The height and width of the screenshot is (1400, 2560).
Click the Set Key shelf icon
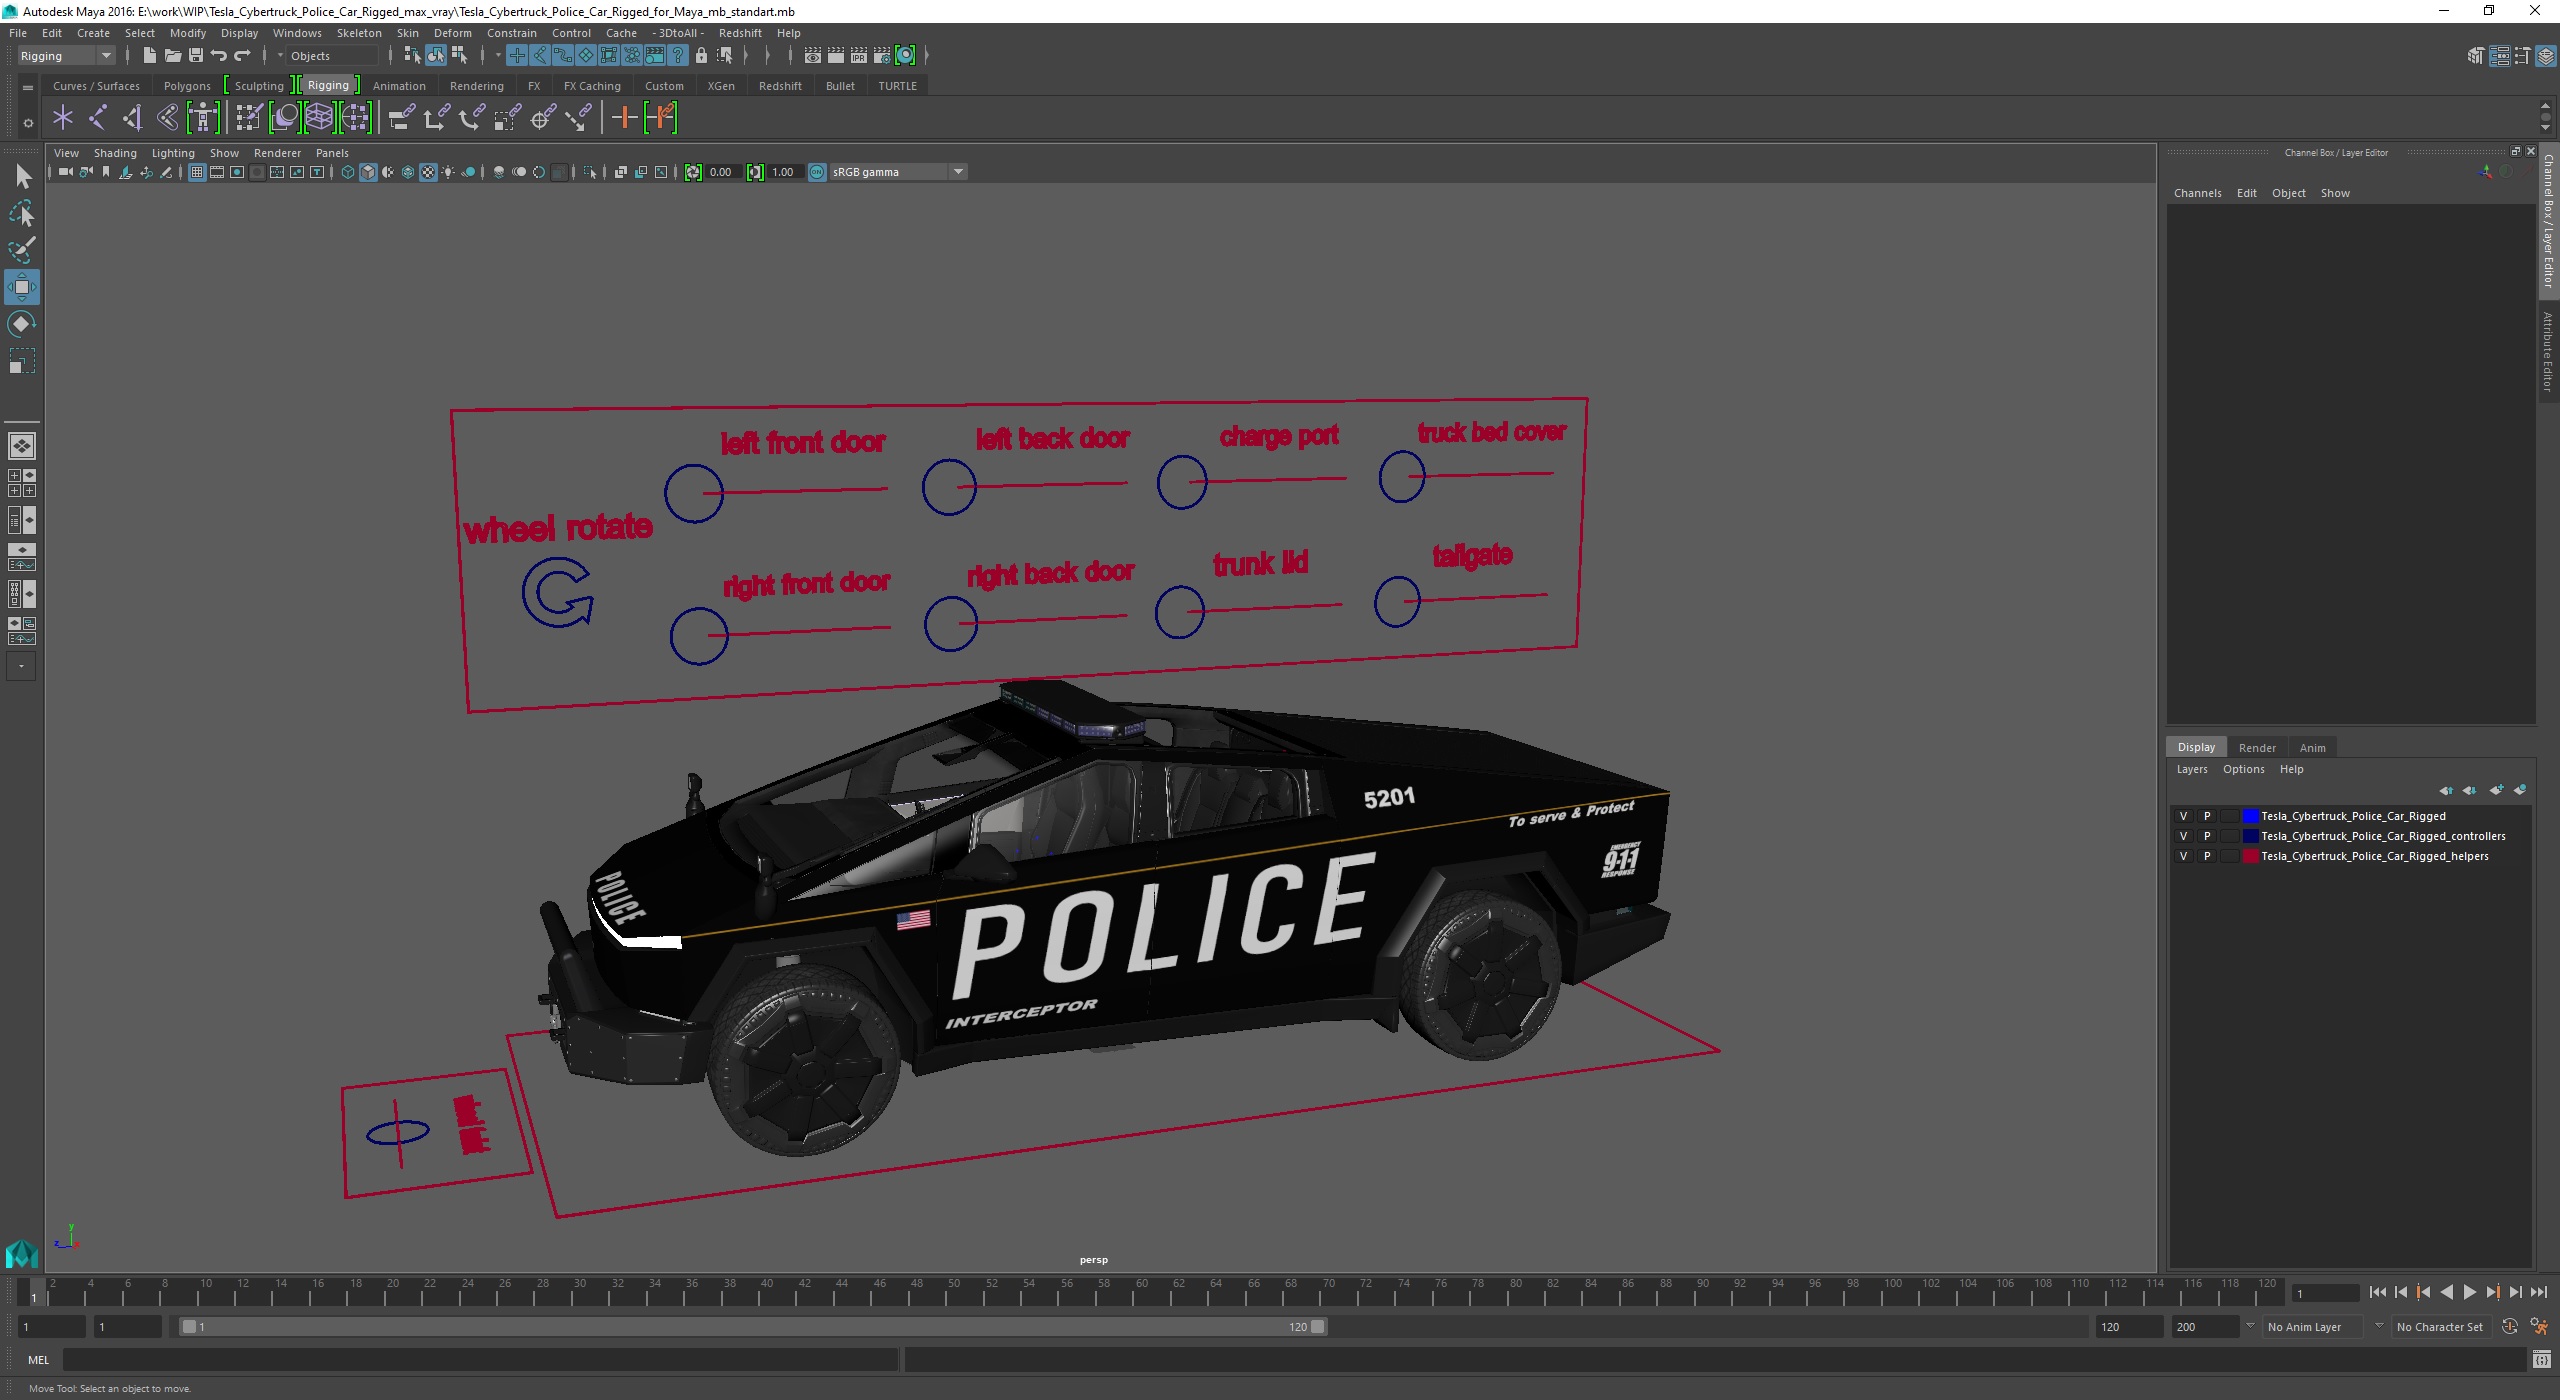[624, 118]
